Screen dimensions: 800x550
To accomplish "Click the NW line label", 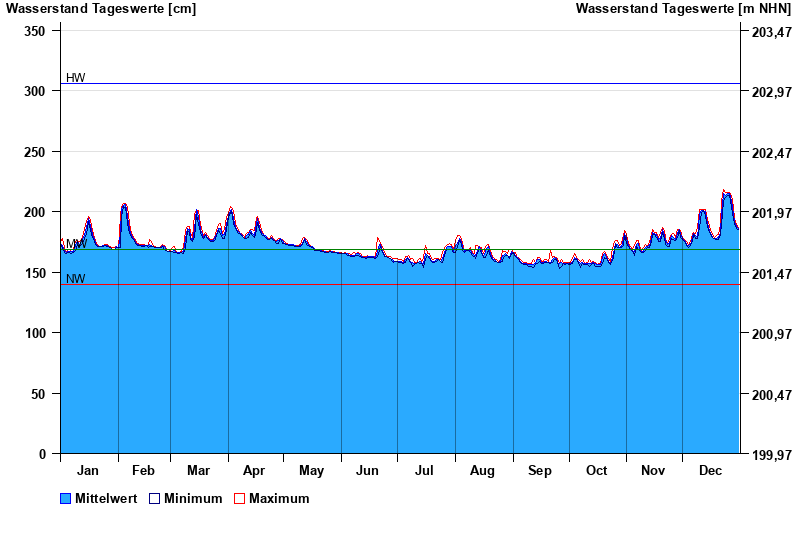I will (75, 279).
